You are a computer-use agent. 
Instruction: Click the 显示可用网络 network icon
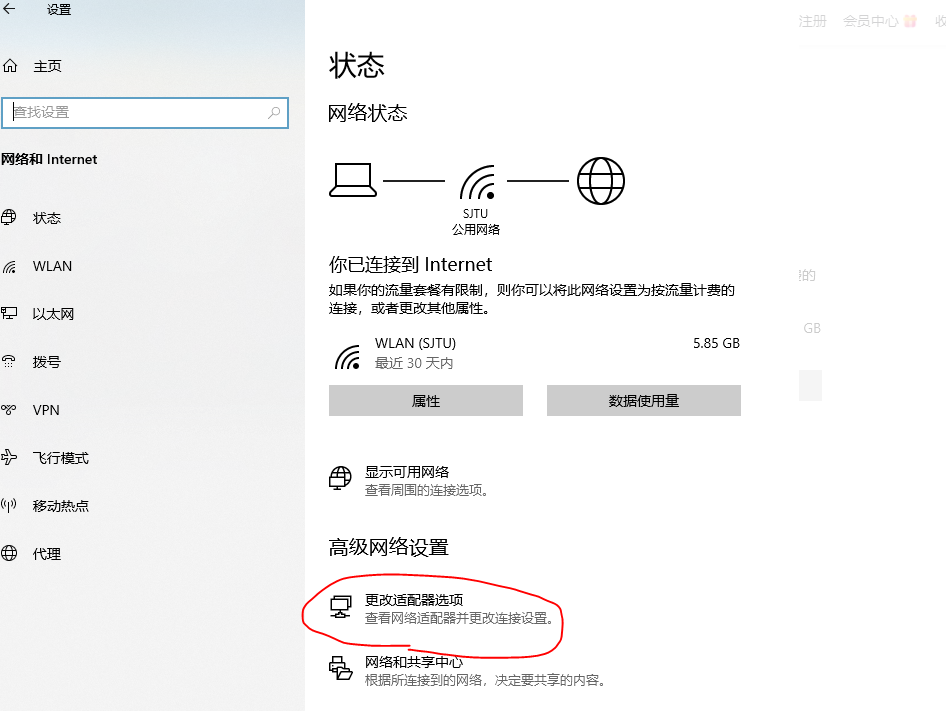tap(341, 478)
